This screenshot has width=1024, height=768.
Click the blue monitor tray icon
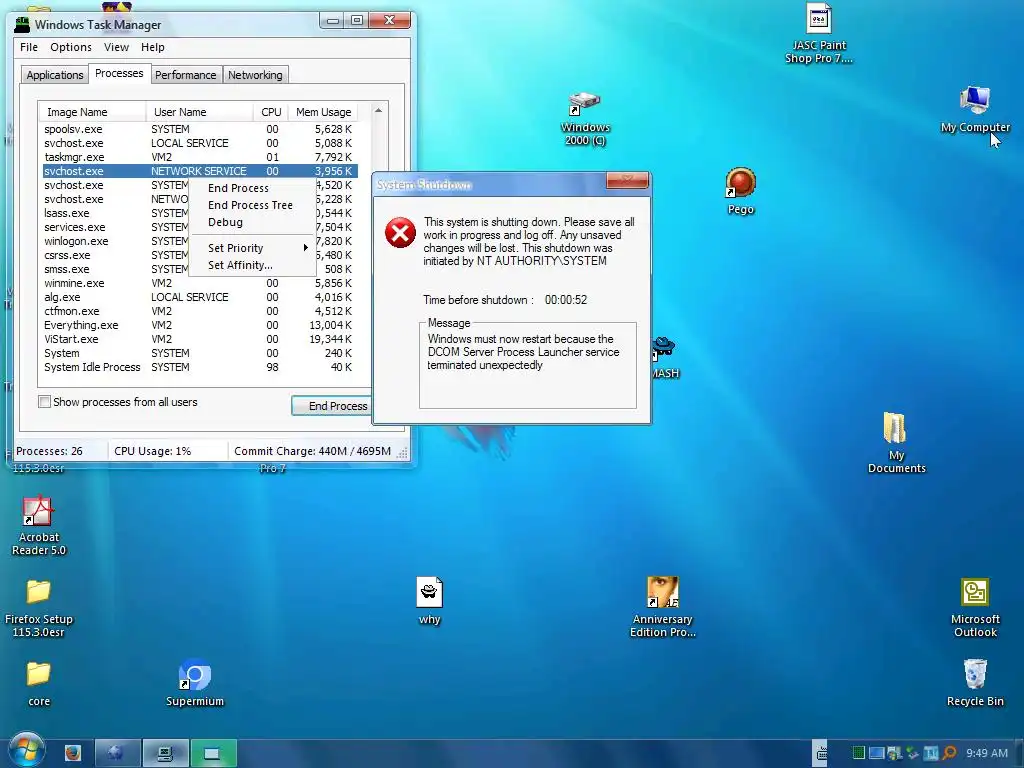coord(876,753)
